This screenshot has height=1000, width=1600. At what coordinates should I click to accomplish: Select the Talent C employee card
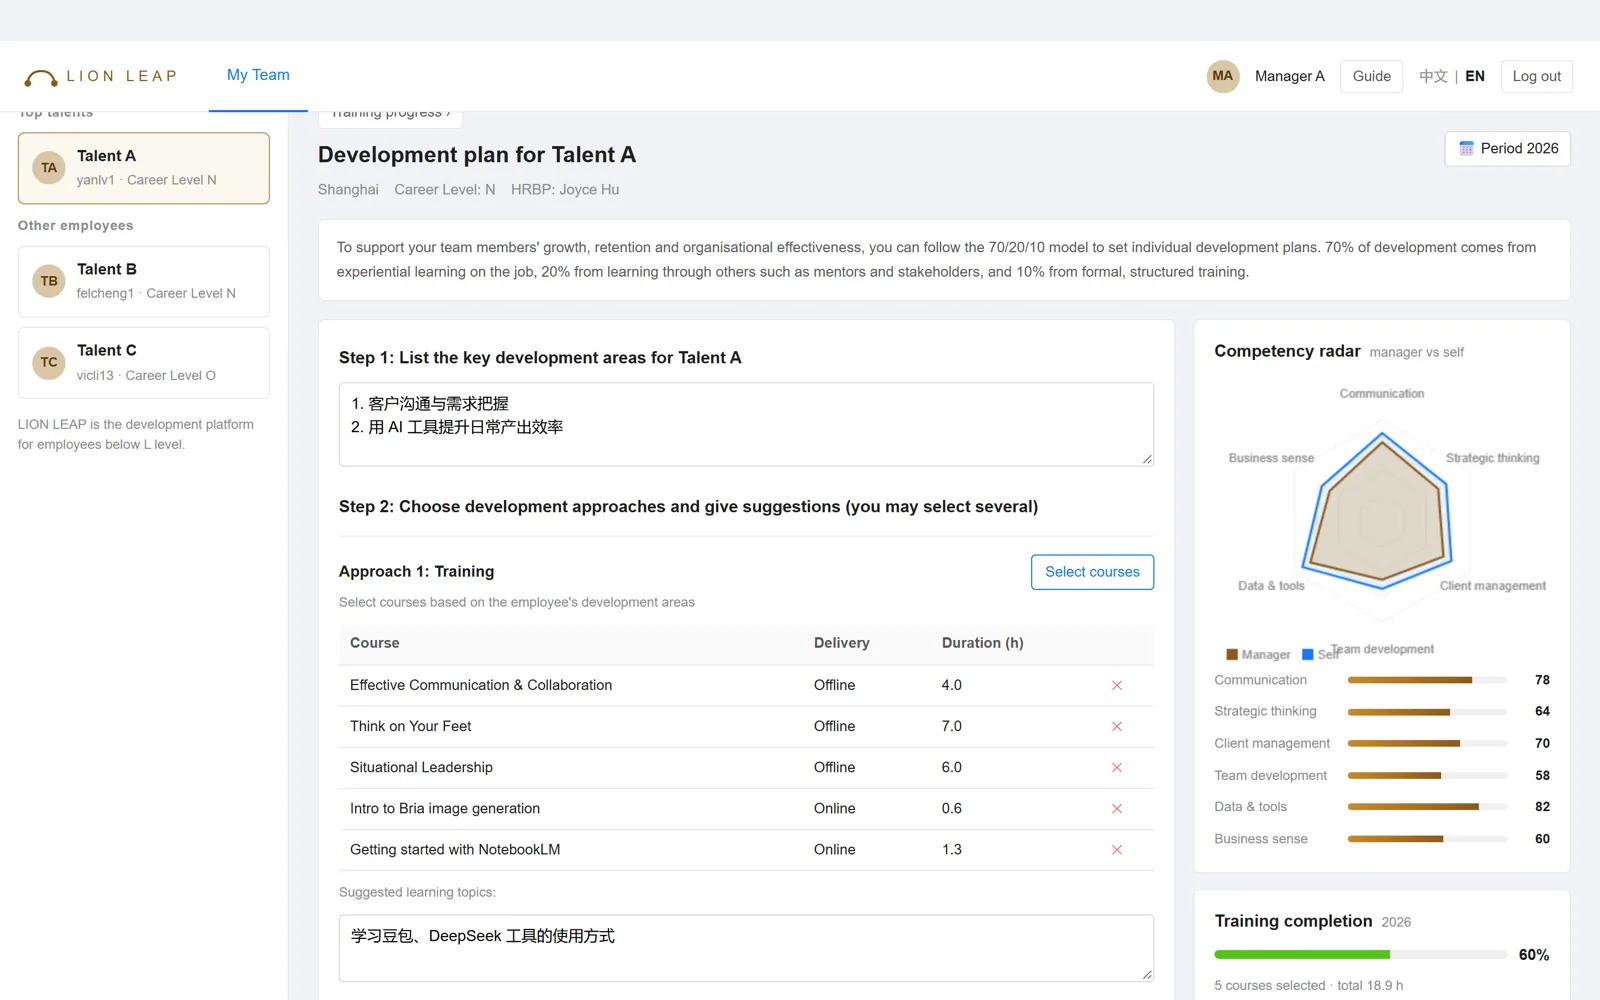[144, 362]
